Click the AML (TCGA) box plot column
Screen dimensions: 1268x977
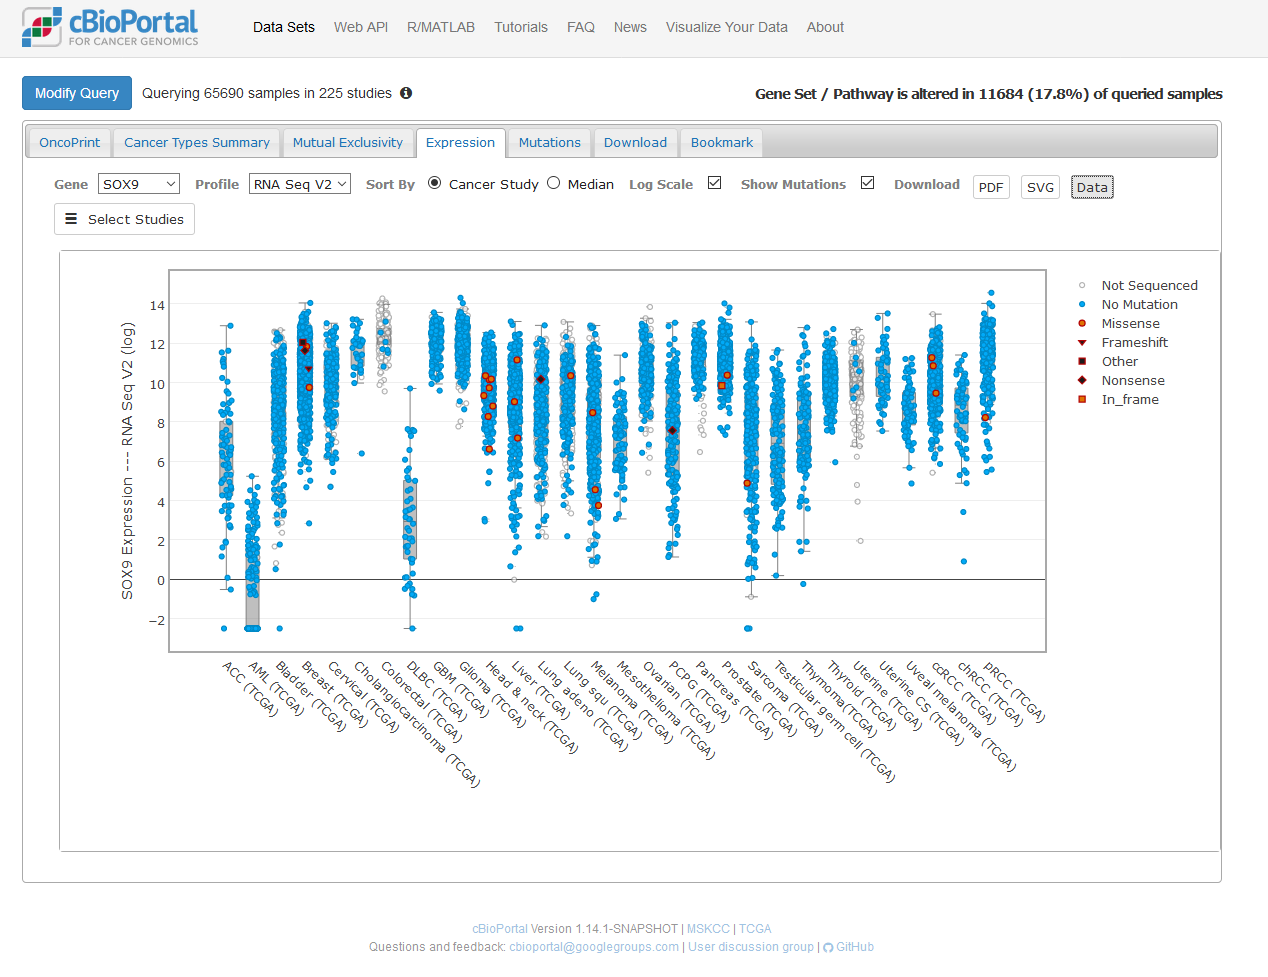coord(252,552)
